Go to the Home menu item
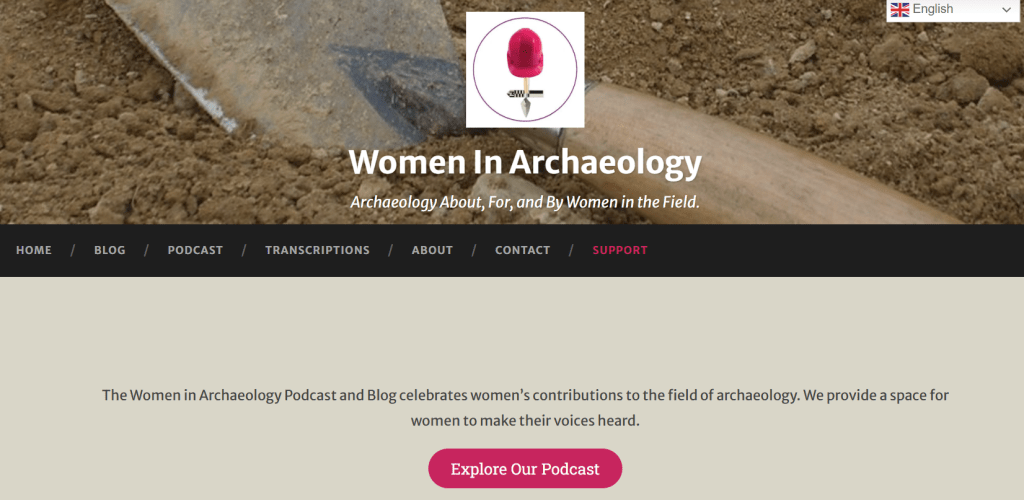Viewport: 1024px width, 500px height. [34, 250]
